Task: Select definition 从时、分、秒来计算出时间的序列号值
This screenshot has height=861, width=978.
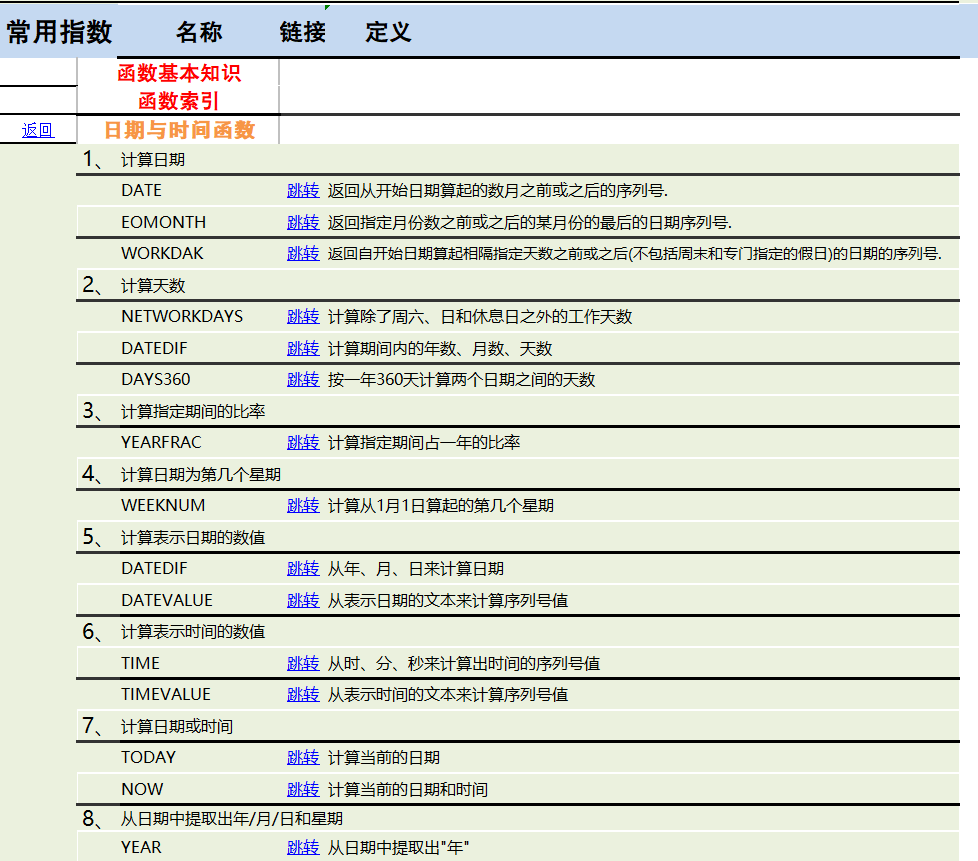Action: click(463, 663)
